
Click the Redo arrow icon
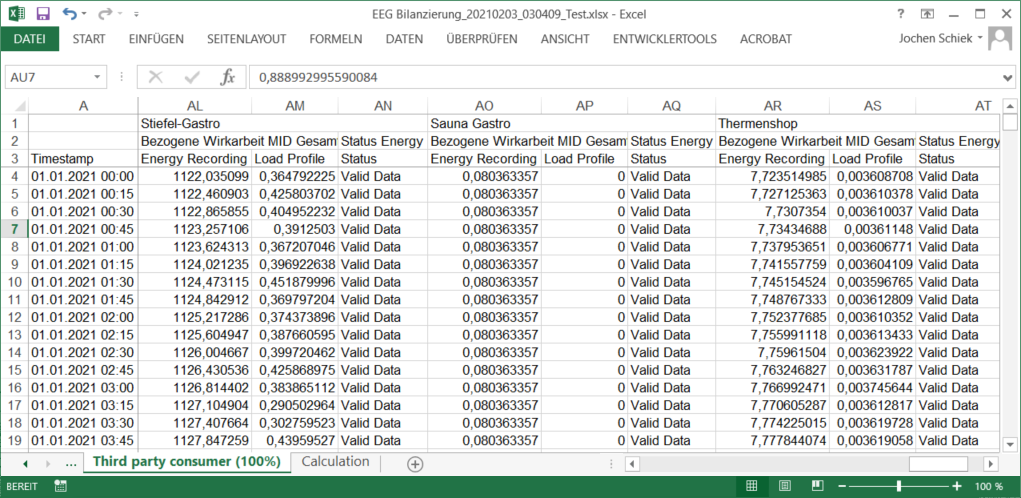(x=104, y=13)
